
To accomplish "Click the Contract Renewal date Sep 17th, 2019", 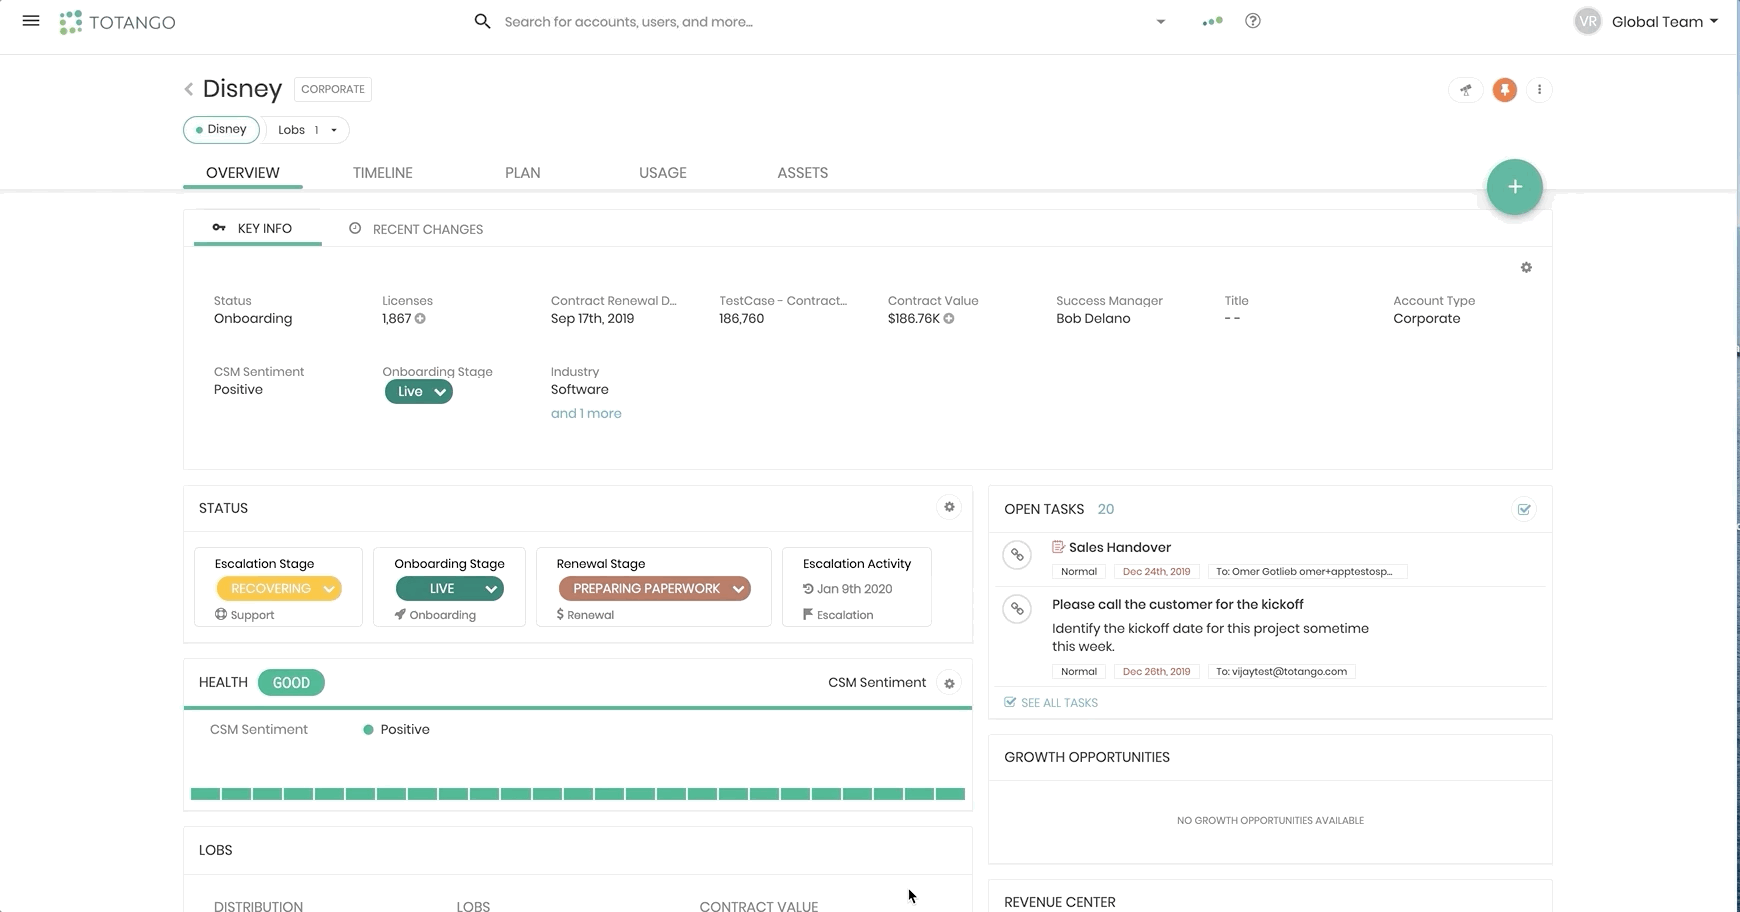I will click(x=592, y=319).
